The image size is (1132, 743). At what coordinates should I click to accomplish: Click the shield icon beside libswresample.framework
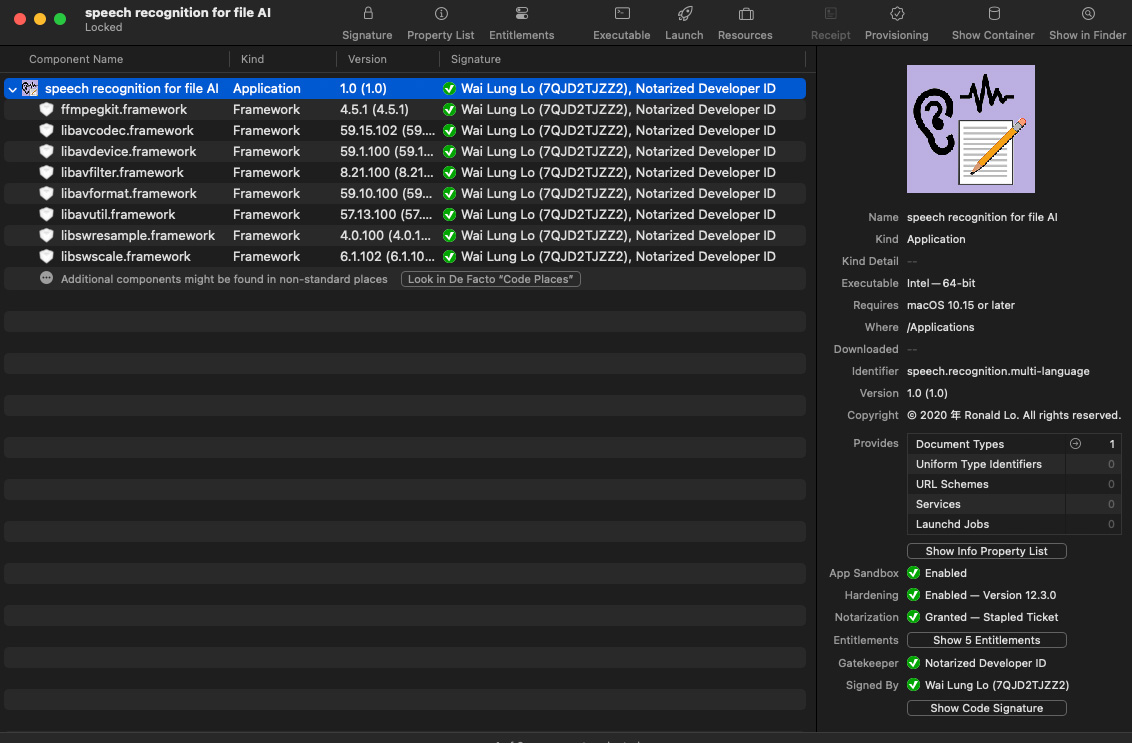46,235
